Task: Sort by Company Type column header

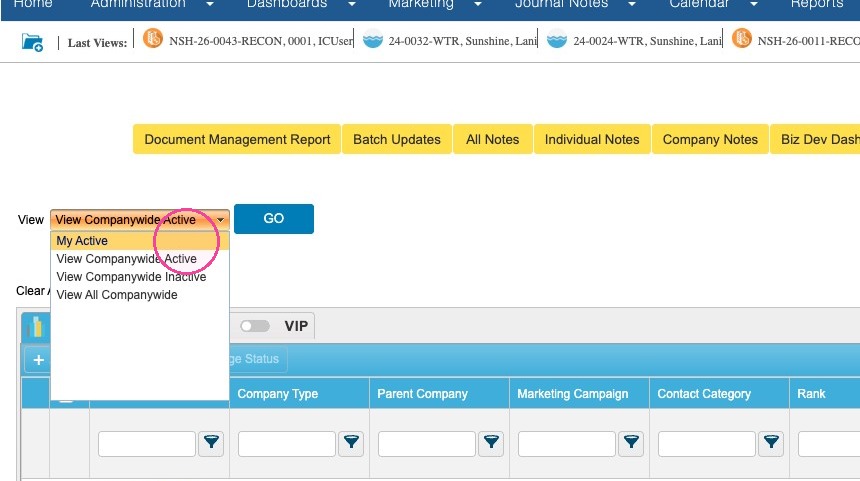Action: [278, 394]
